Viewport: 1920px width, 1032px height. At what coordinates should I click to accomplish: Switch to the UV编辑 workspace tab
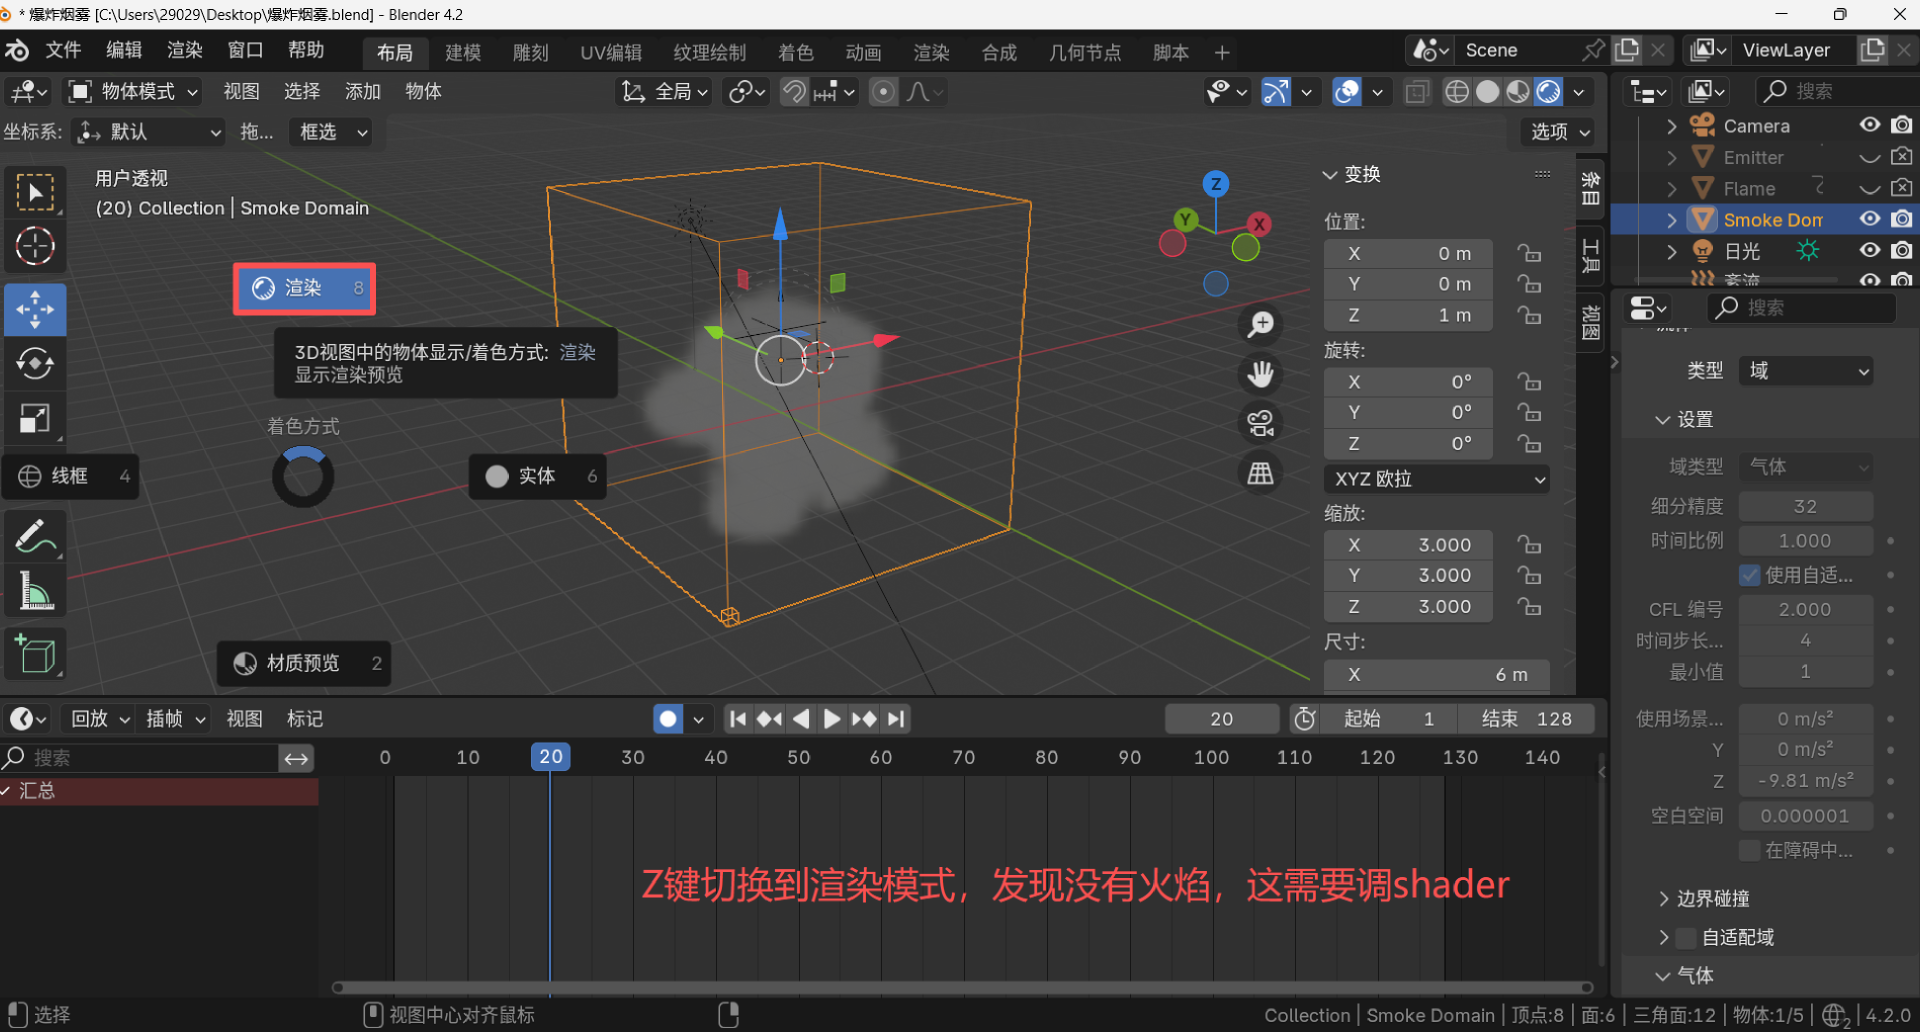pyautogui.click(x=611, y=52)
